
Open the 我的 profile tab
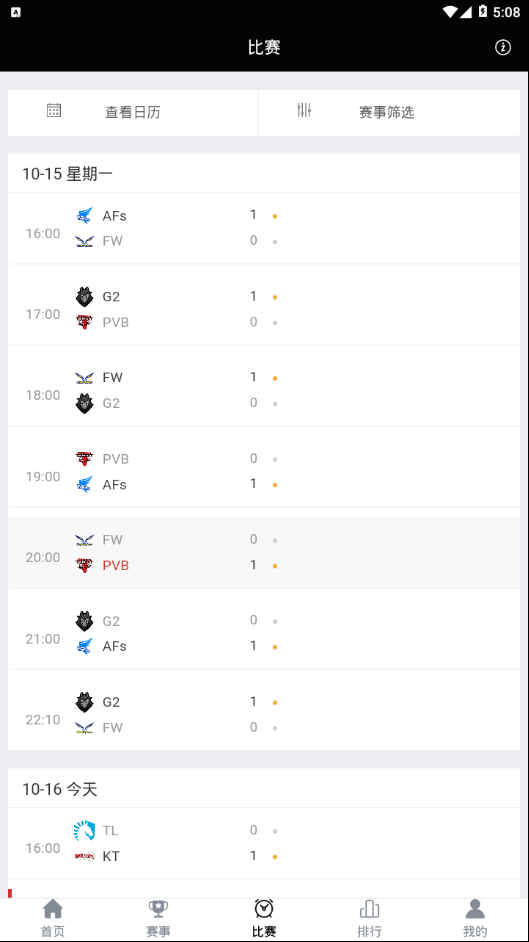(475, 919)
